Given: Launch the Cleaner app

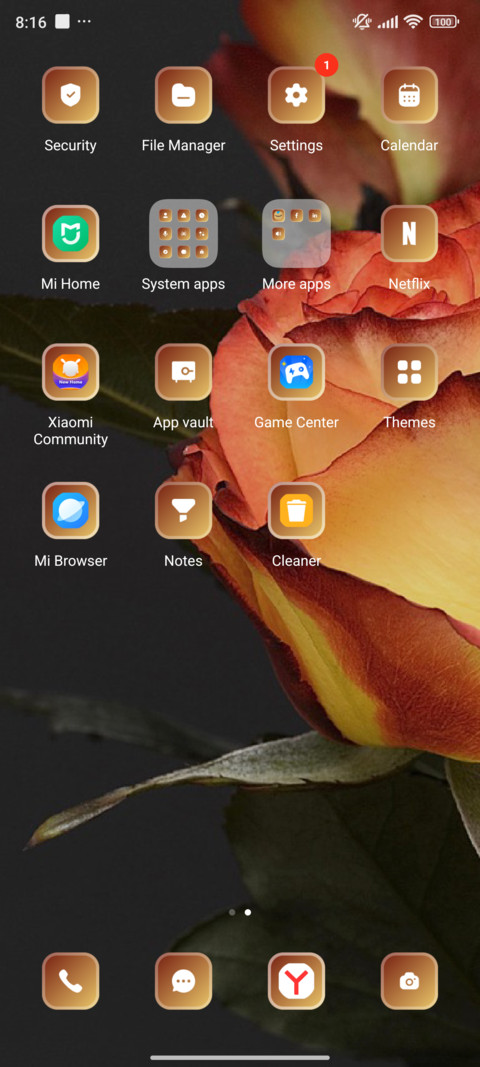Looking at the screenshot, I should 296,510.
